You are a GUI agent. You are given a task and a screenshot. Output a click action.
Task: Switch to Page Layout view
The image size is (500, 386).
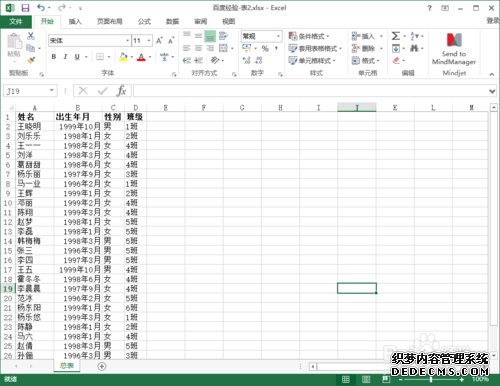tap(366, 379)
